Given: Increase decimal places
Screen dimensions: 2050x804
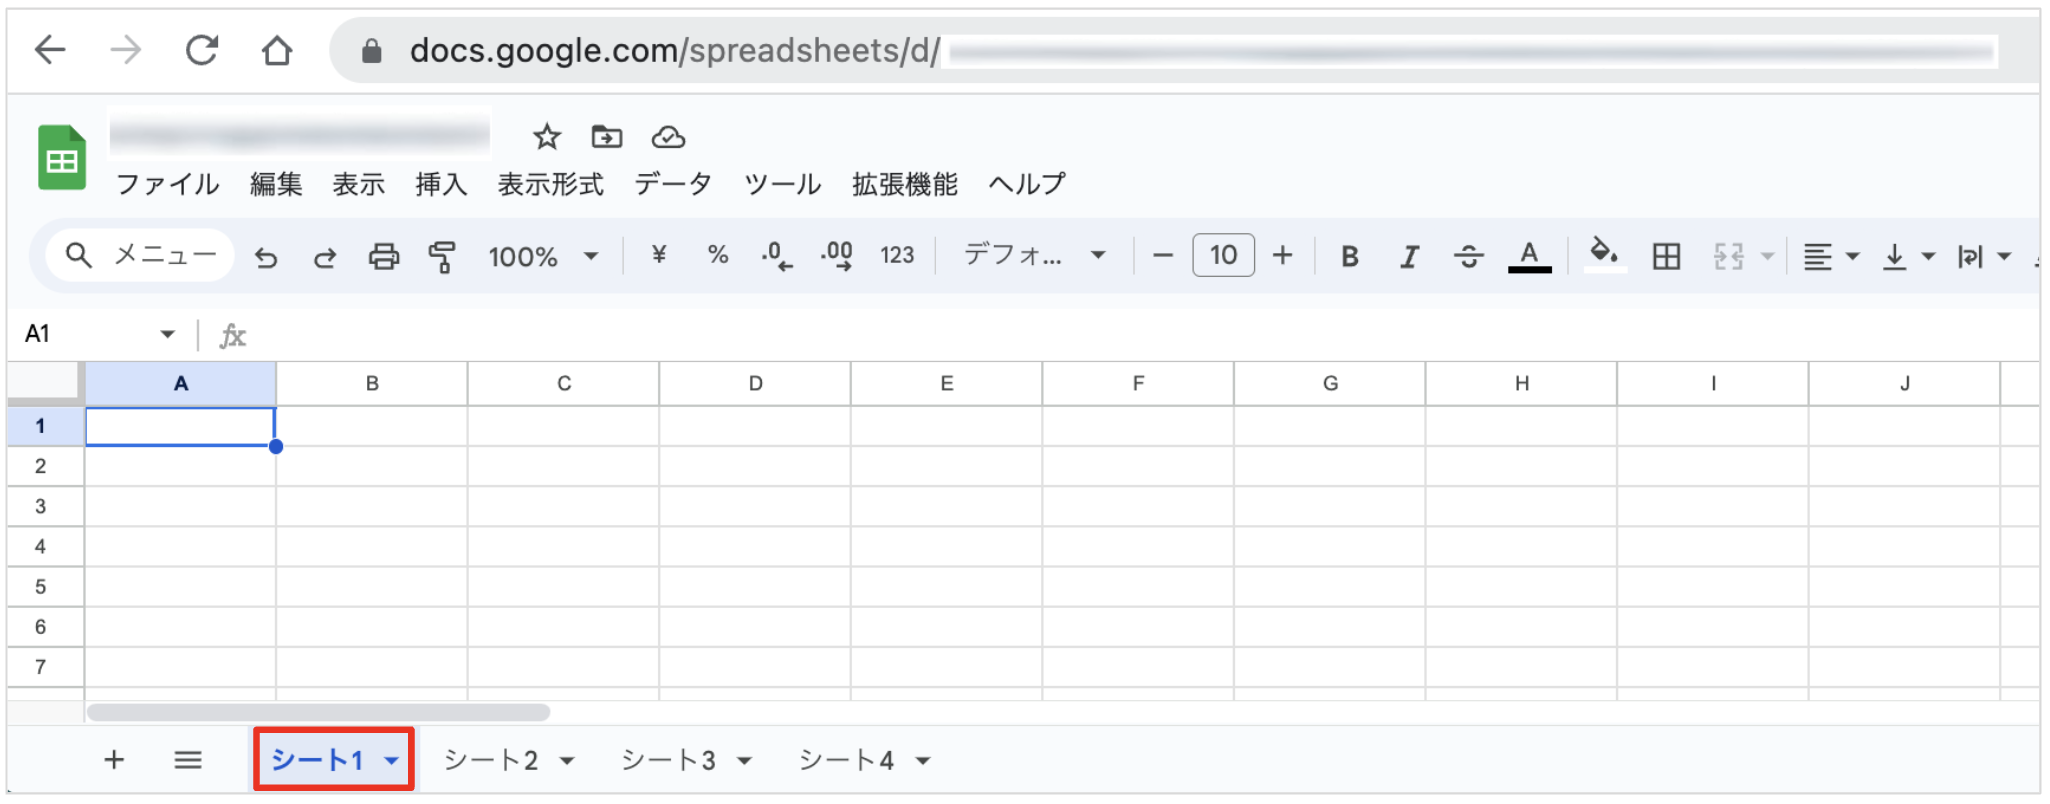Looking at the screenshot, I should point(837,256).
